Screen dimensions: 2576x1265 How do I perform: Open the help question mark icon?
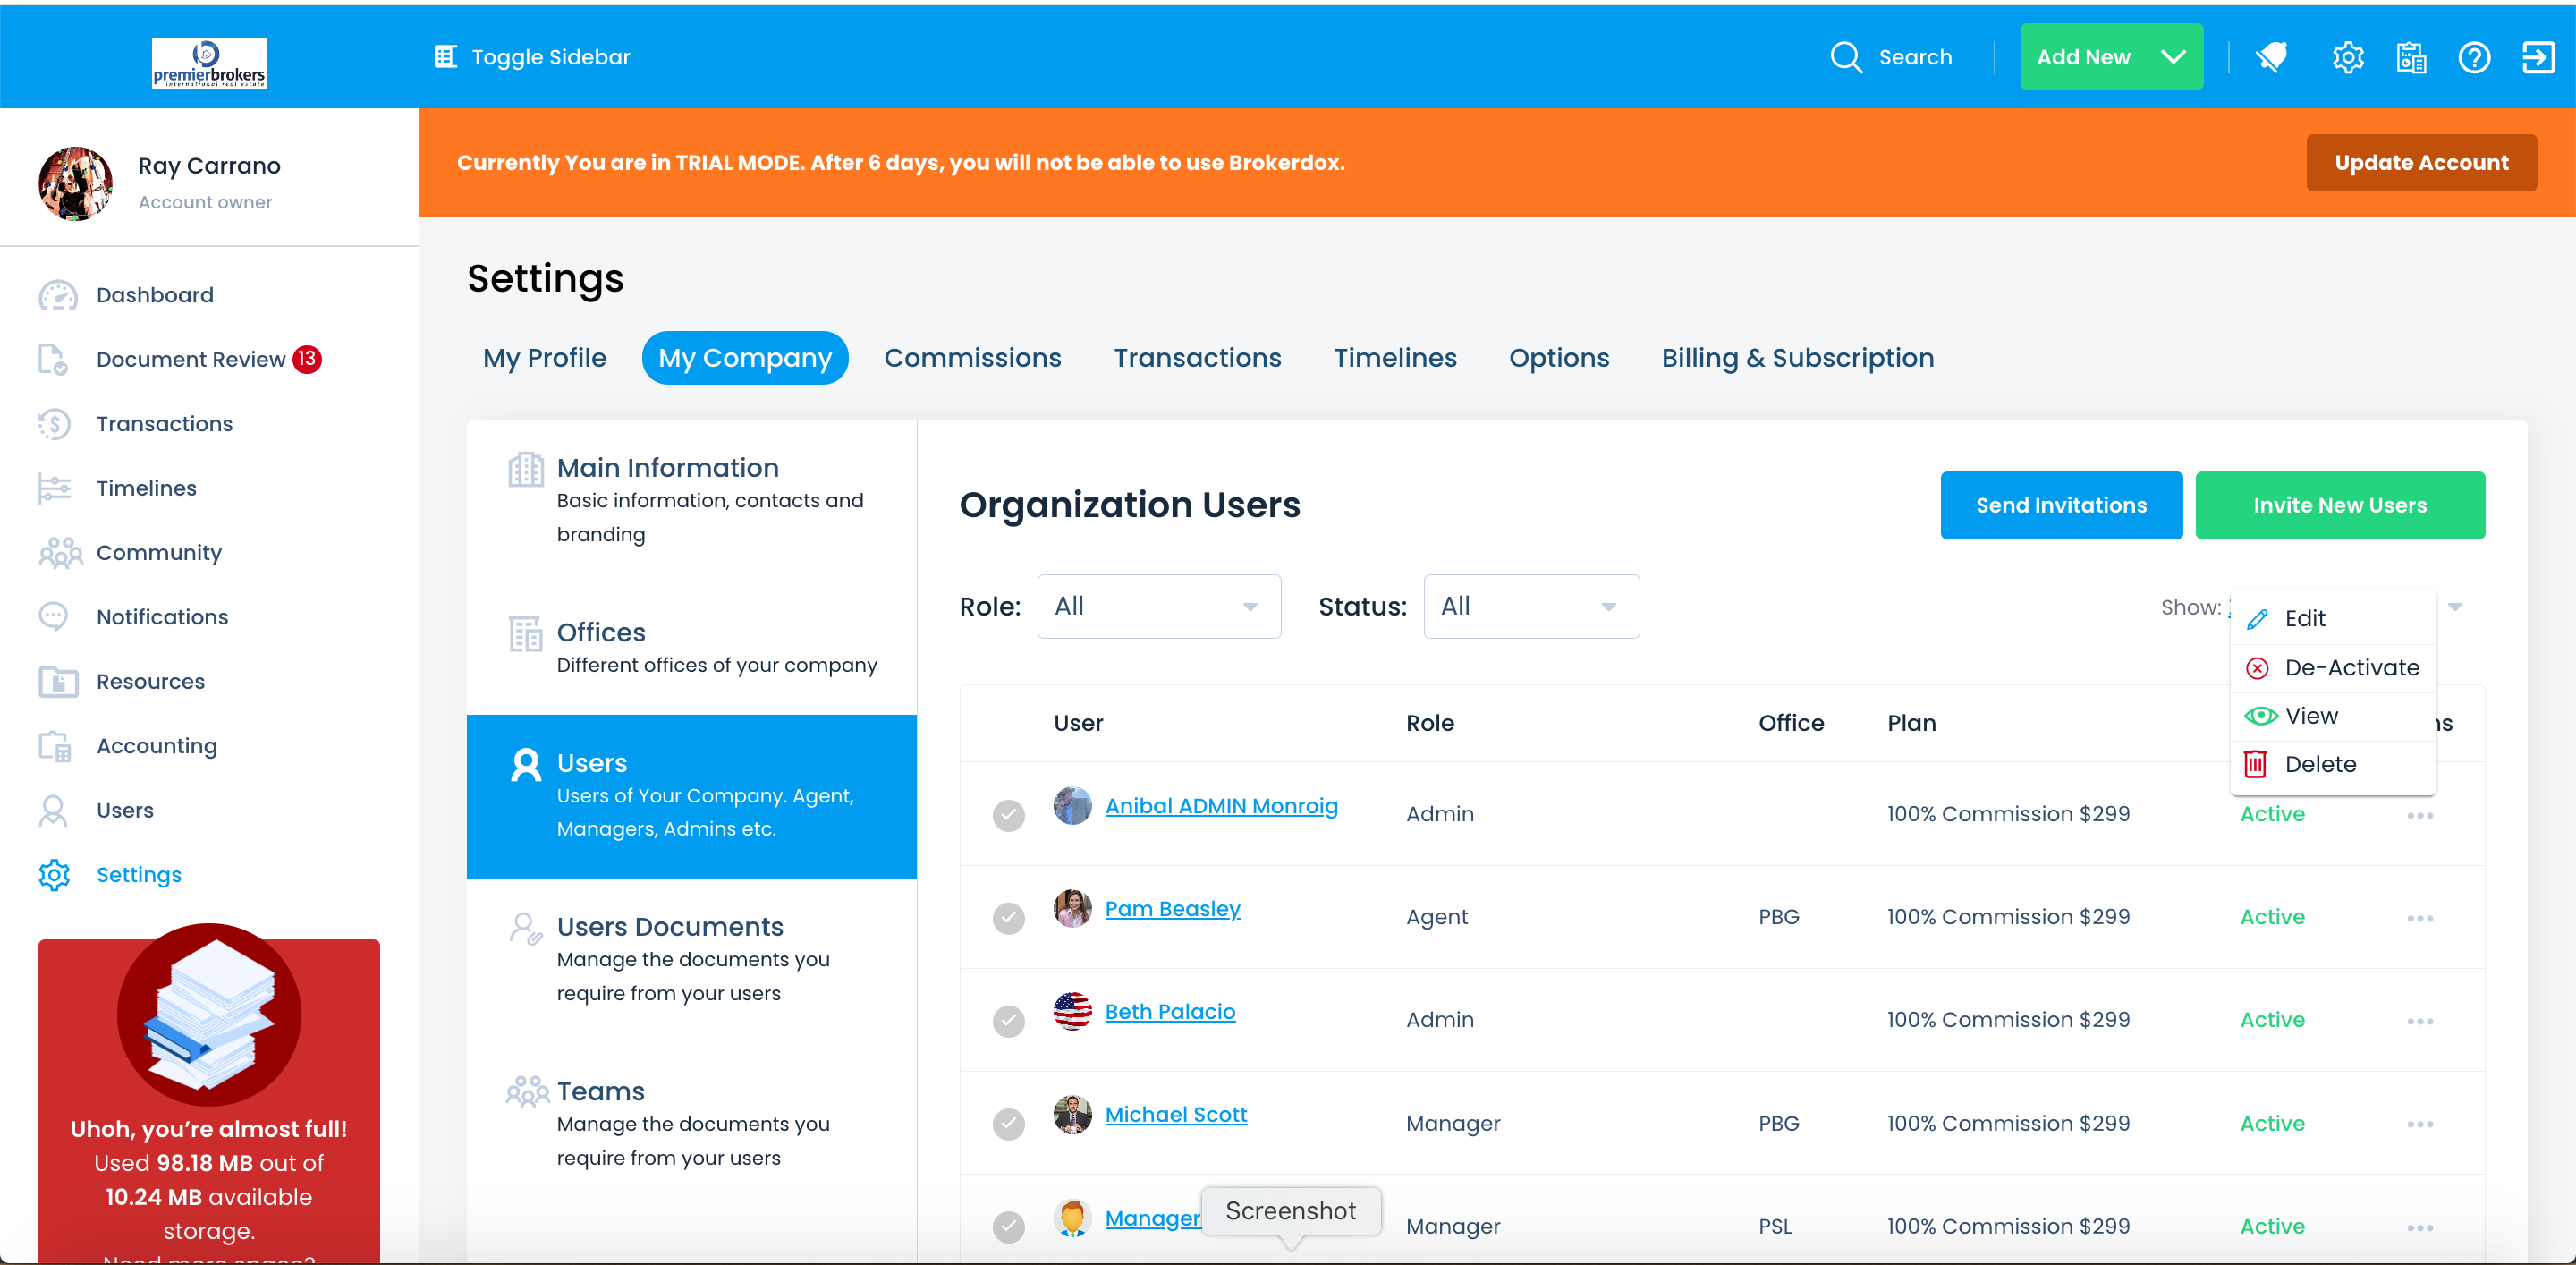[2474, 57]
